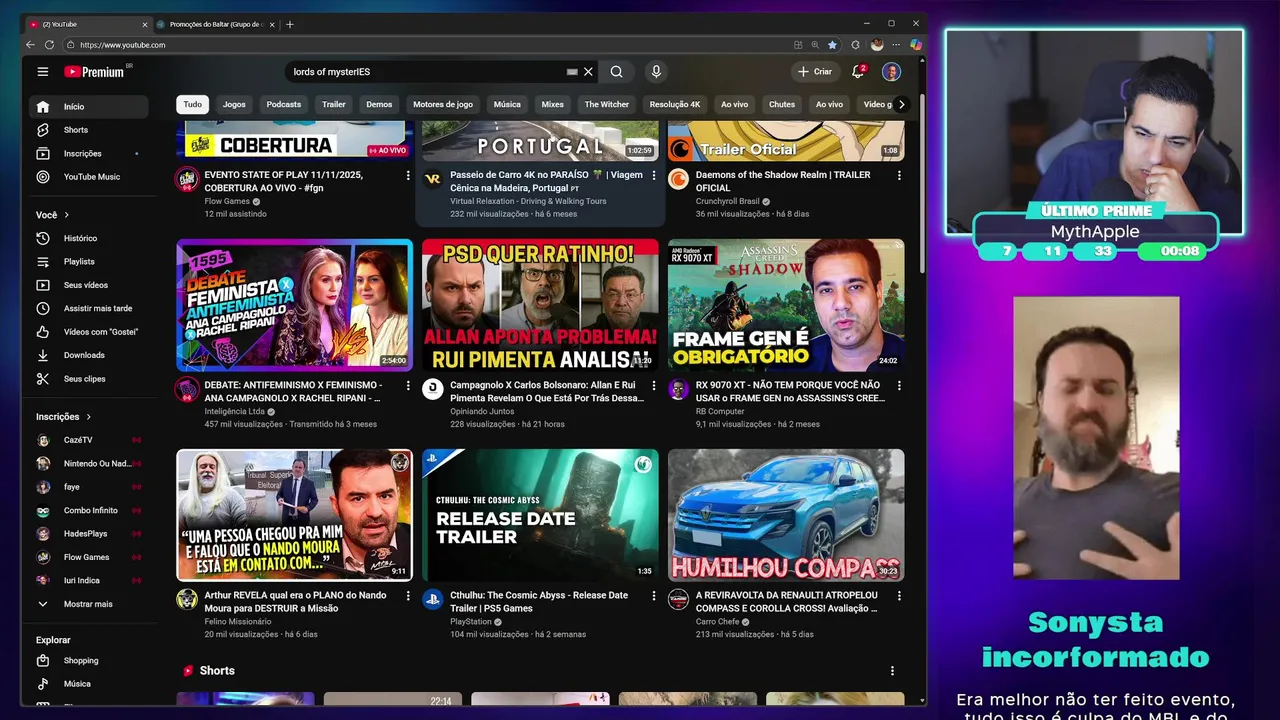Open PlayStation channel link under Cthulhu video
This screenshot has width=1280, height=720.
point(471,621)
